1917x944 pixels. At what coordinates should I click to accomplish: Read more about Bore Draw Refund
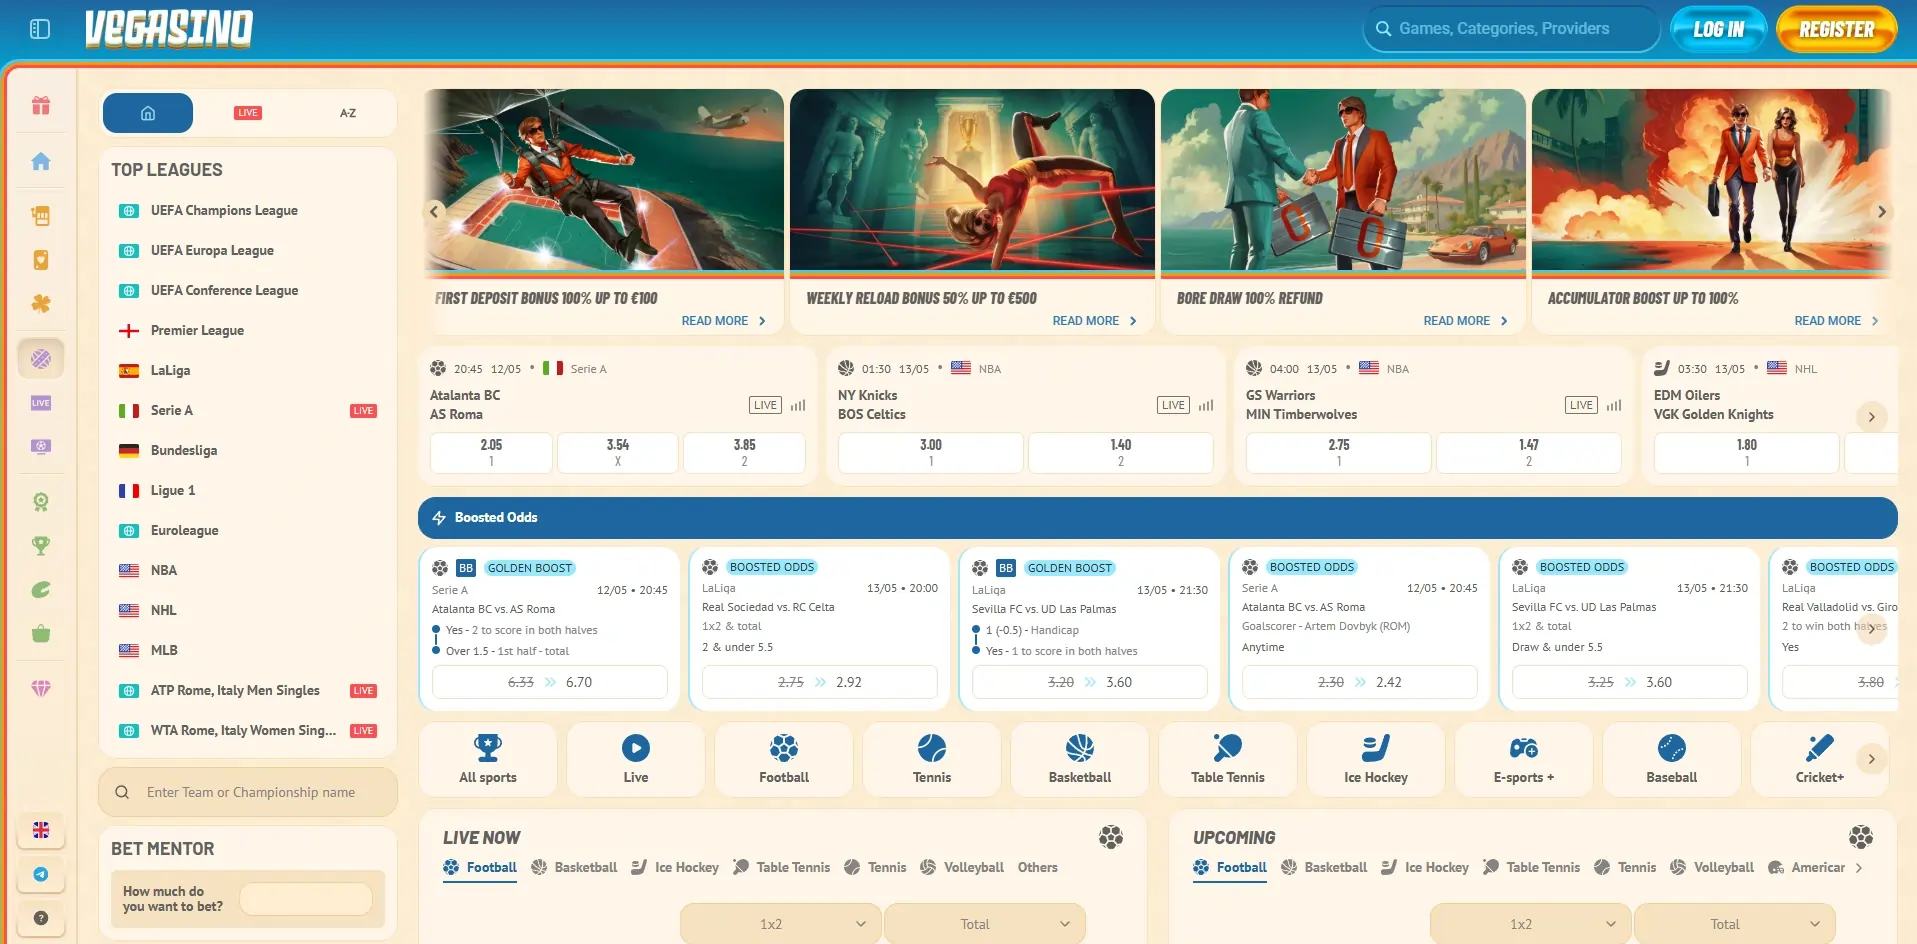[1465, 321]
